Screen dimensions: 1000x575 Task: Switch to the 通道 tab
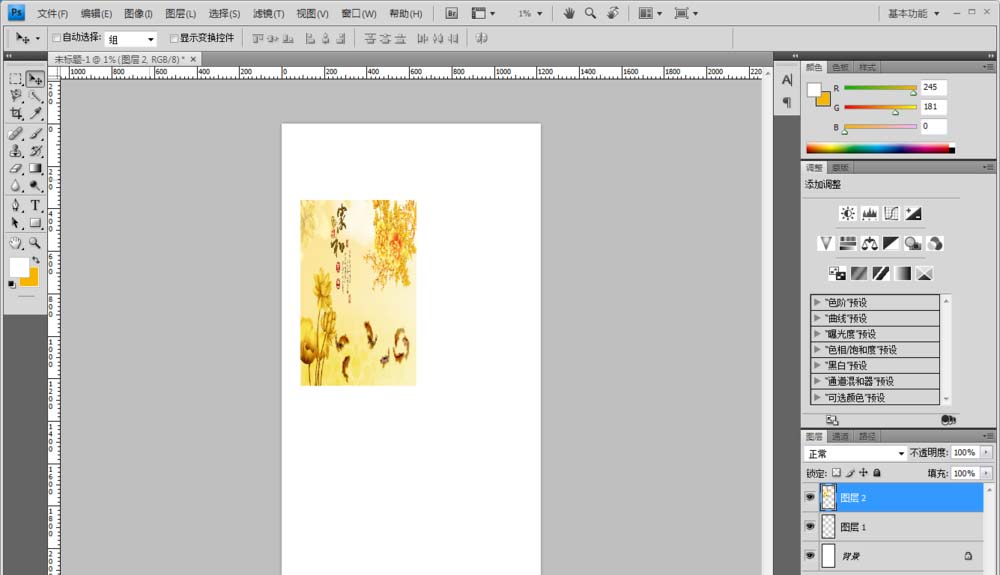coord(840,437)
